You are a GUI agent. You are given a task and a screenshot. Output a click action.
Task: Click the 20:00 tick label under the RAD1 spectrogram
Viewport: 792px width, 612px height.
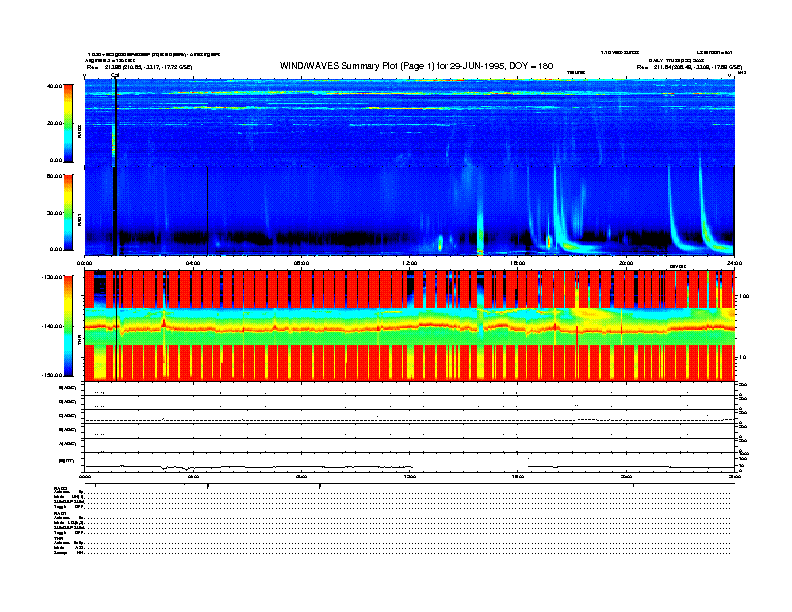[626, 263]
